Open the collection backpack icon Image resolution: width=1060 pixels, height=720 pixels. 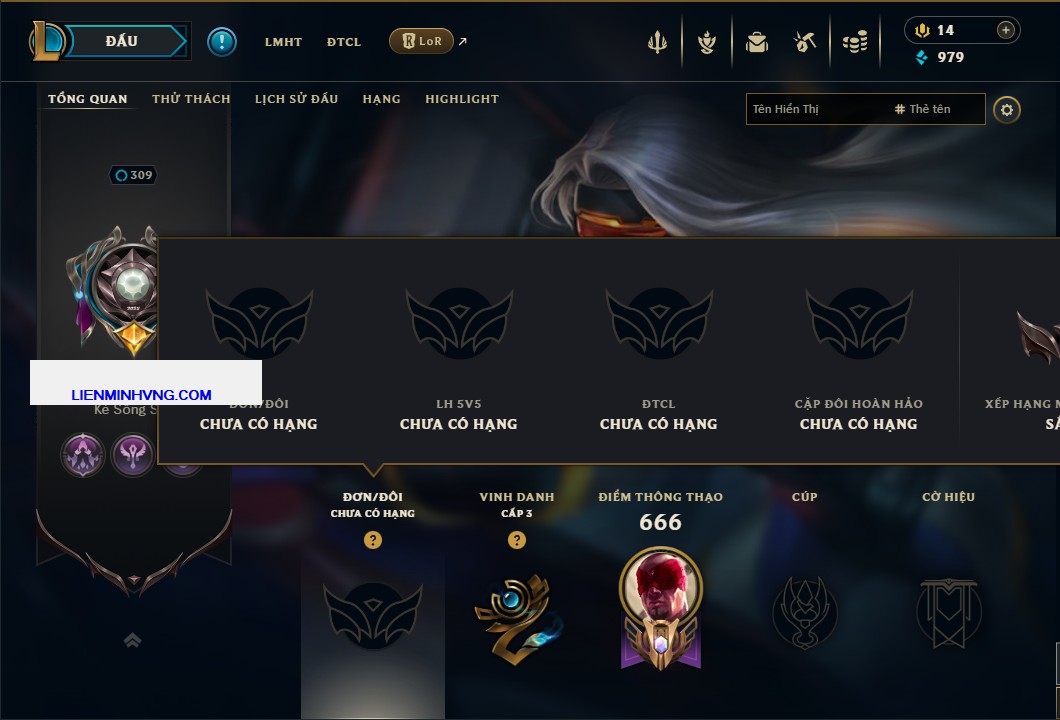[756, 43]
